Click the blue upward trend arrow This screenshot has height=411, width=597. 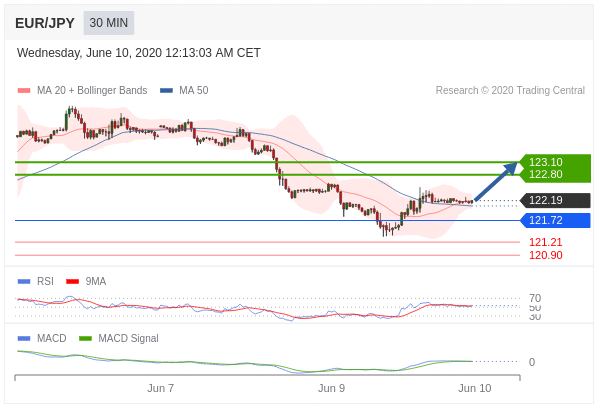click(496, 181)
